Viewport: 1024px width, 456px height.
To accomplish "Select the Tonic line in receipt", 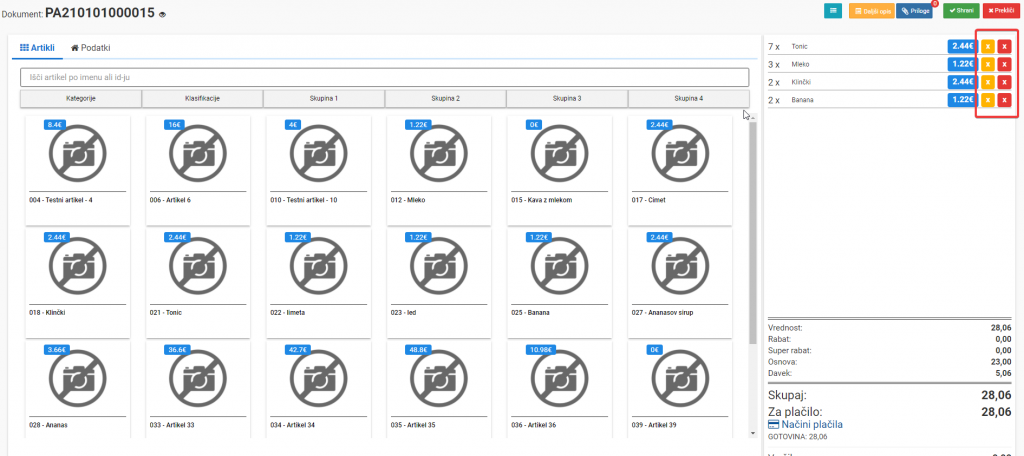I will click(x=891, y=46).
